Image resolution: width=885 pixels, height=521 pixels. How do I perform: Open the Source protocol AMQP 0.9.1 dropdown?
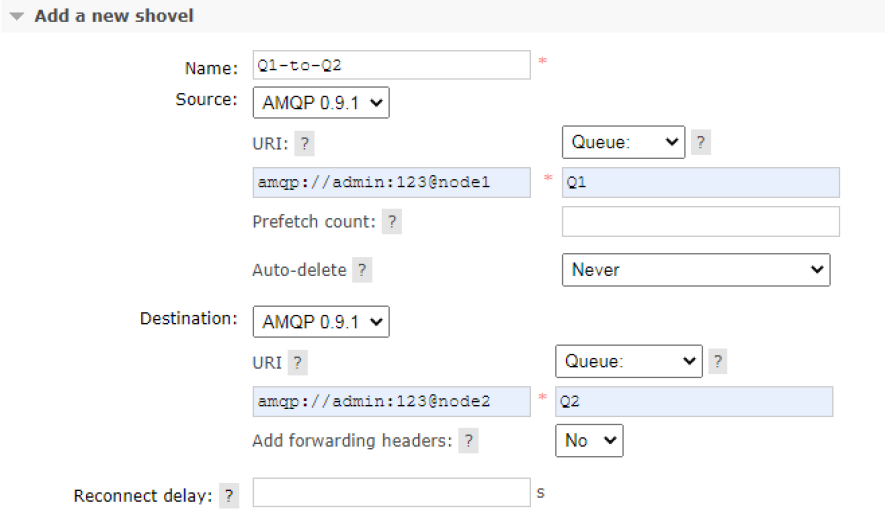click(321, 103)
